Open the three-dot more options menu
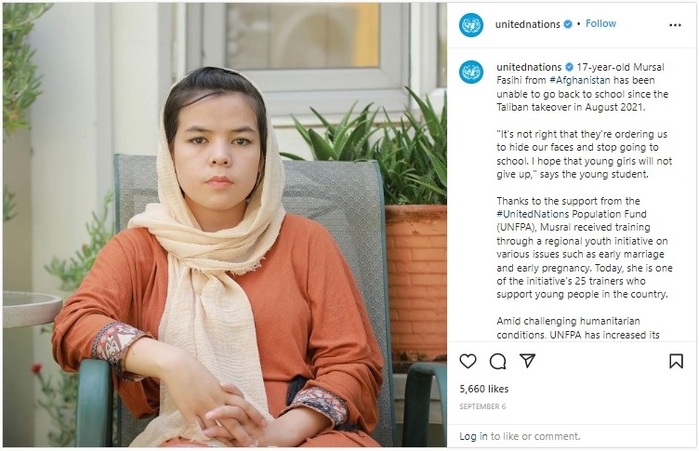The height and width of the screenshot is (451, 699). tap(675, 25)
